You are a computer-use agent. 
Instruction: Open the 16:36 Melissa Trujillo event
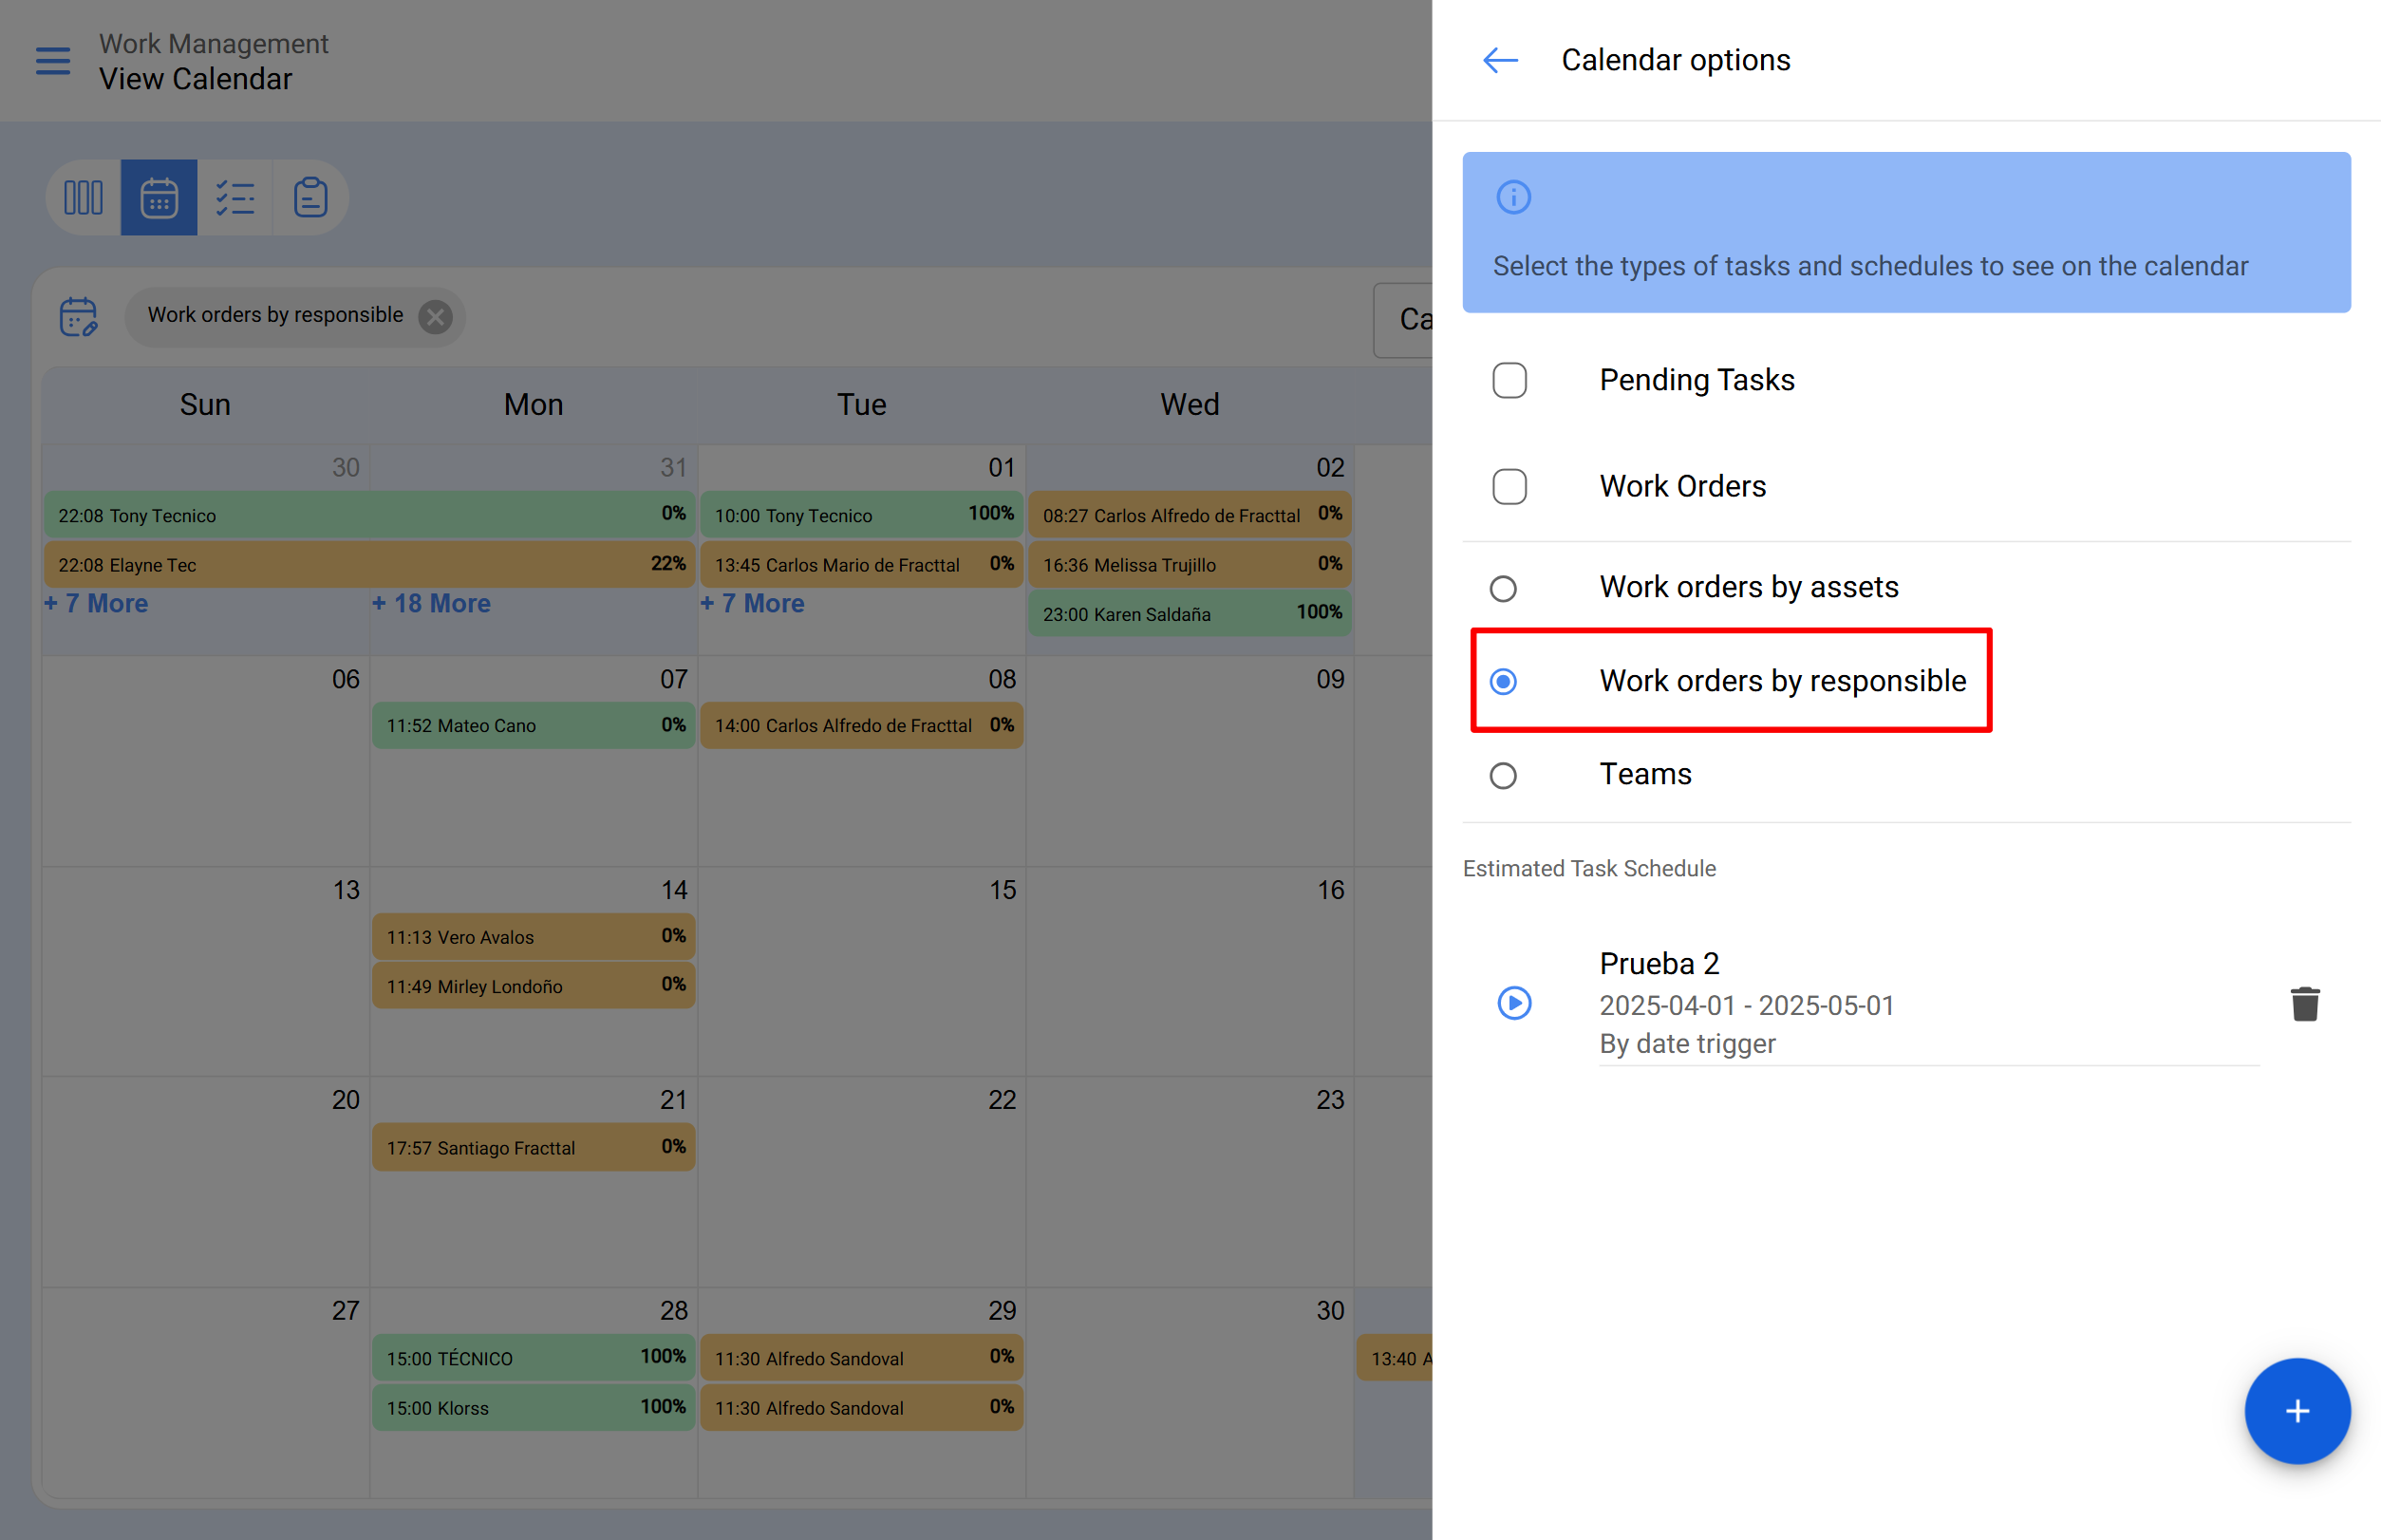(x=1189, y=565)
